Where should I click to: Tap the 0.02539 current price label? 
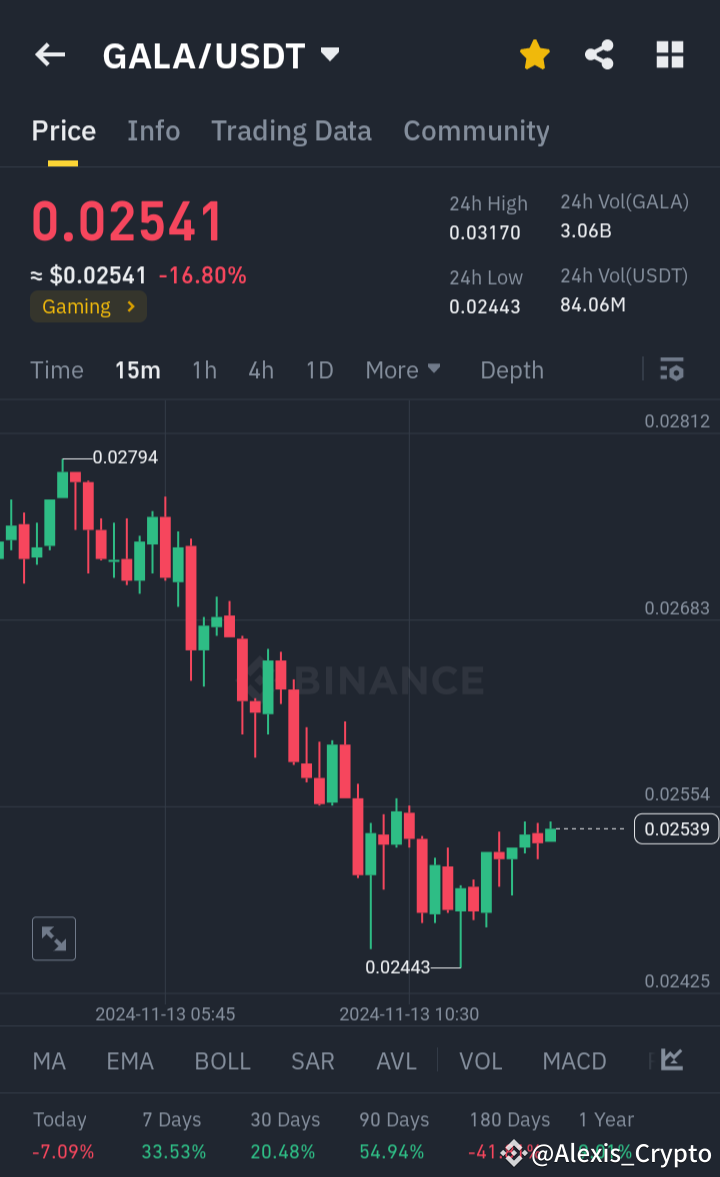[675, 829]
